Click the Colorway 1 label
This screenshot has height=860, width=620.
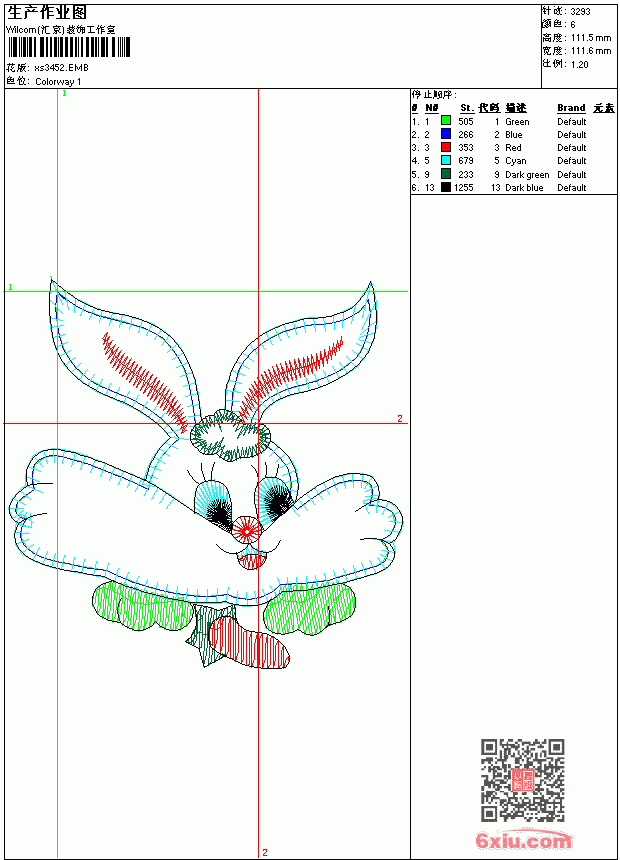58,82
